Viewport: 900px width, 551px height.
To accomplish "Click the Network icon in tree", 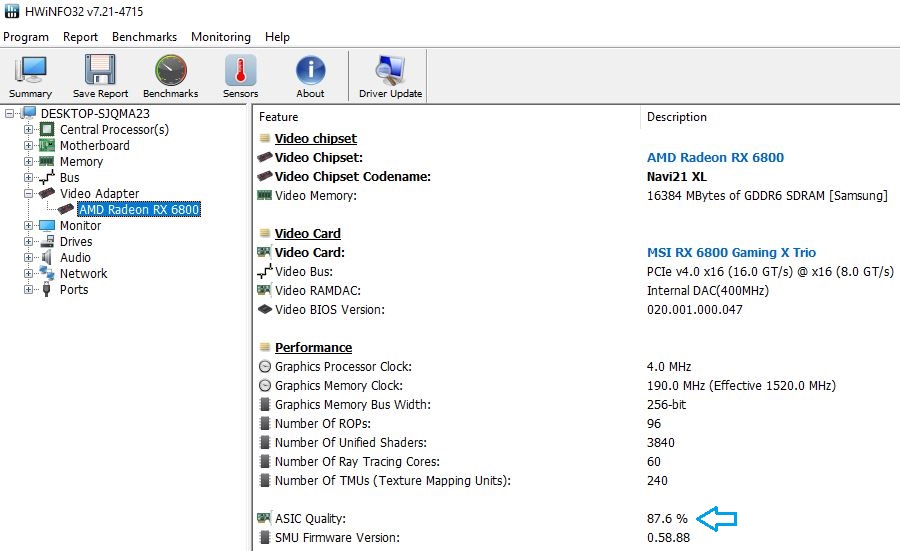I will click(47, 273).
